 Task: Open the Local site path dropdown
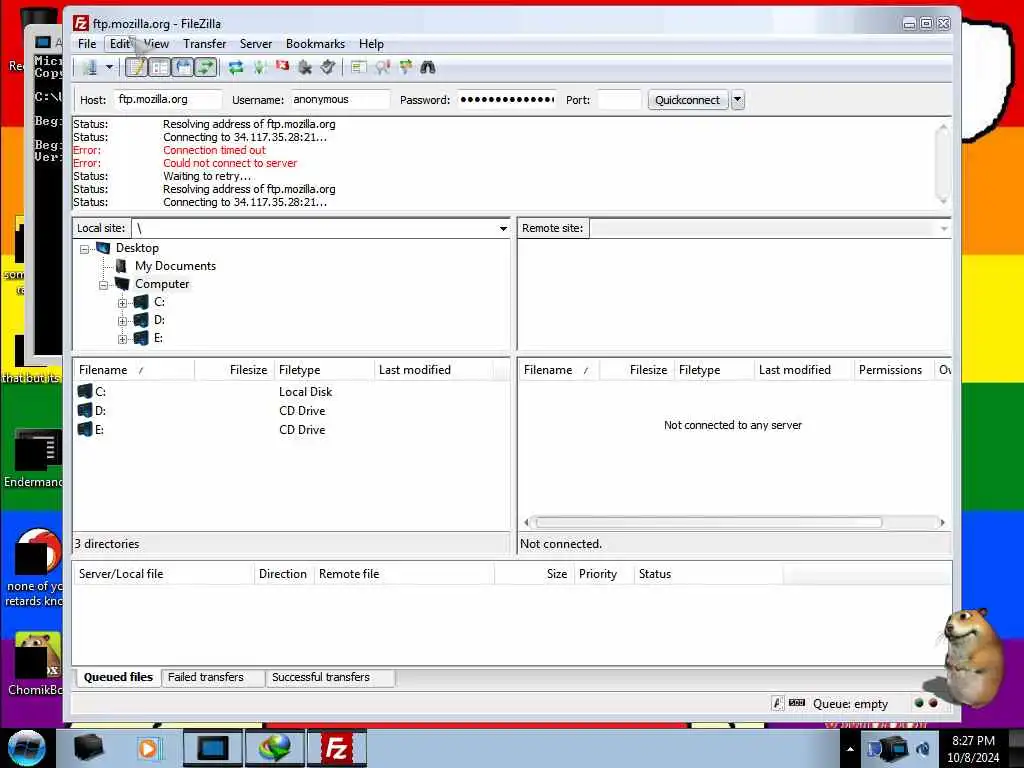(503, 229)
